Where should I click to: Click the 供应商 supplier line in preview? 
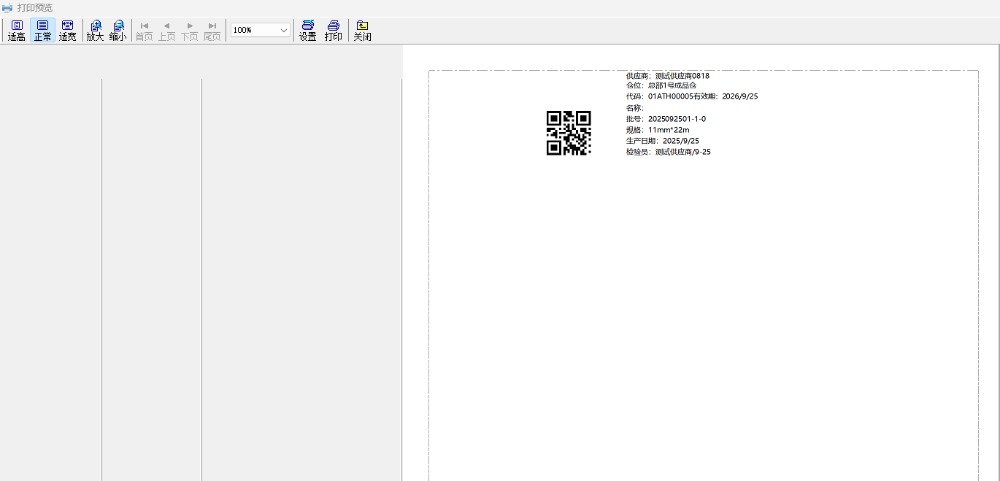(x=667, y=76)
